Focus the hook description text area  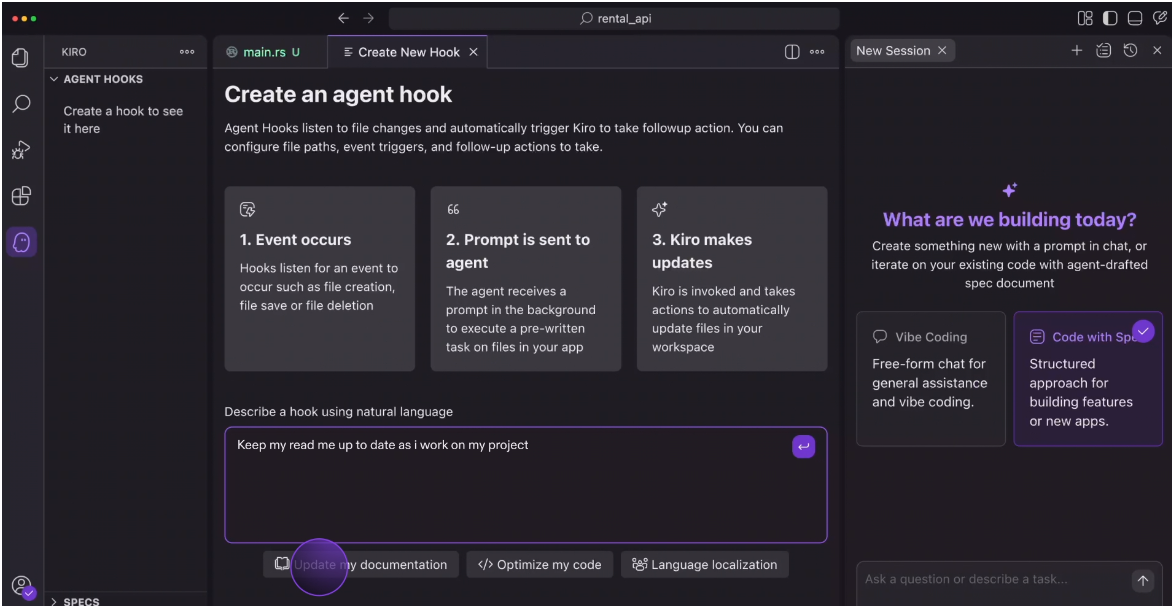click(x=526, y=485)
